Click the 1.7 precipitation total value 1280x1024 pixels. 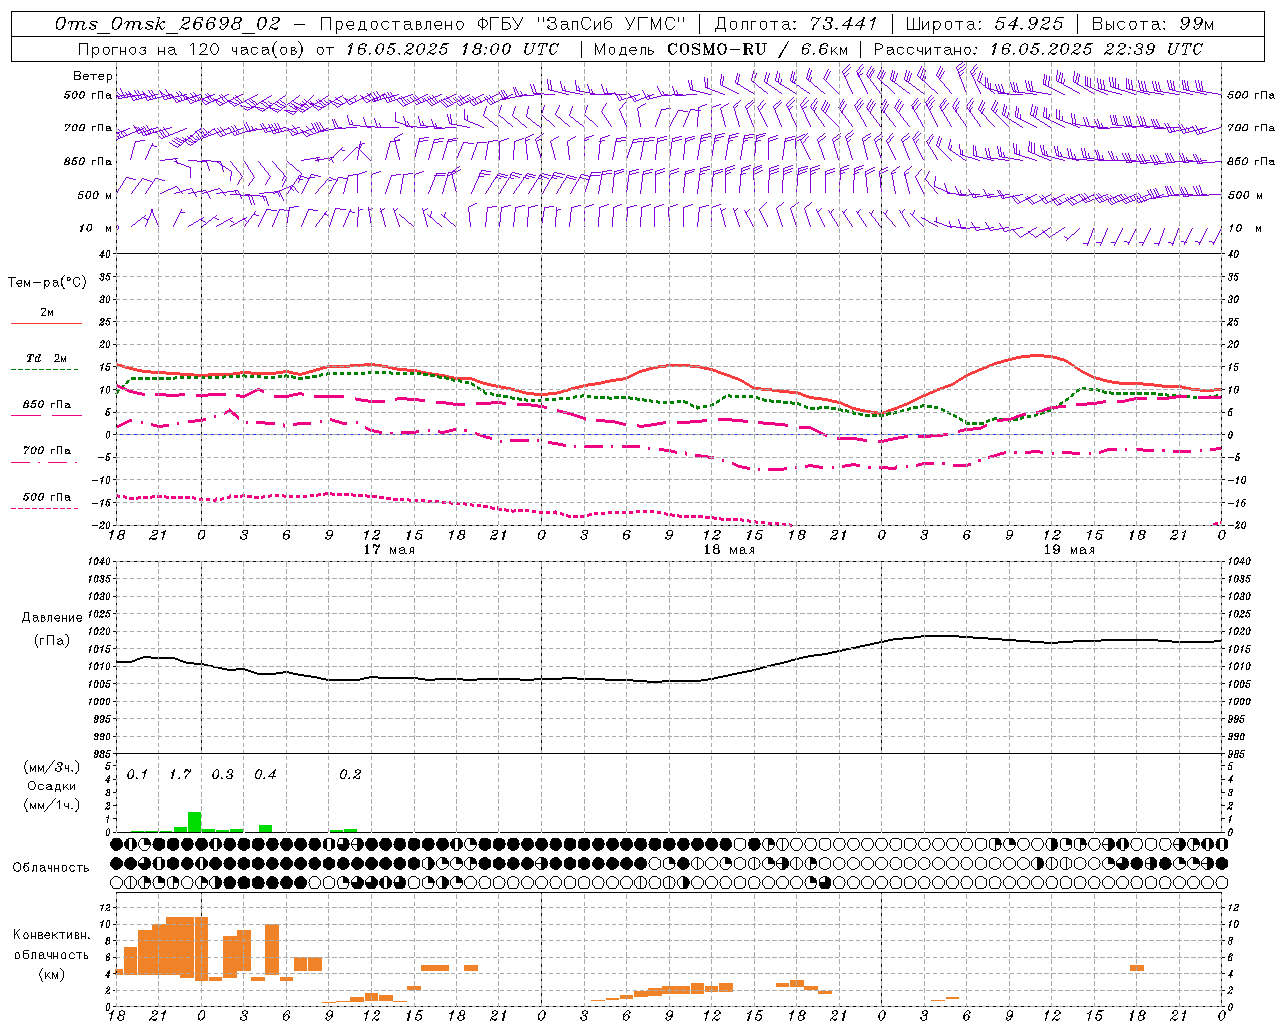pos(180,775)
